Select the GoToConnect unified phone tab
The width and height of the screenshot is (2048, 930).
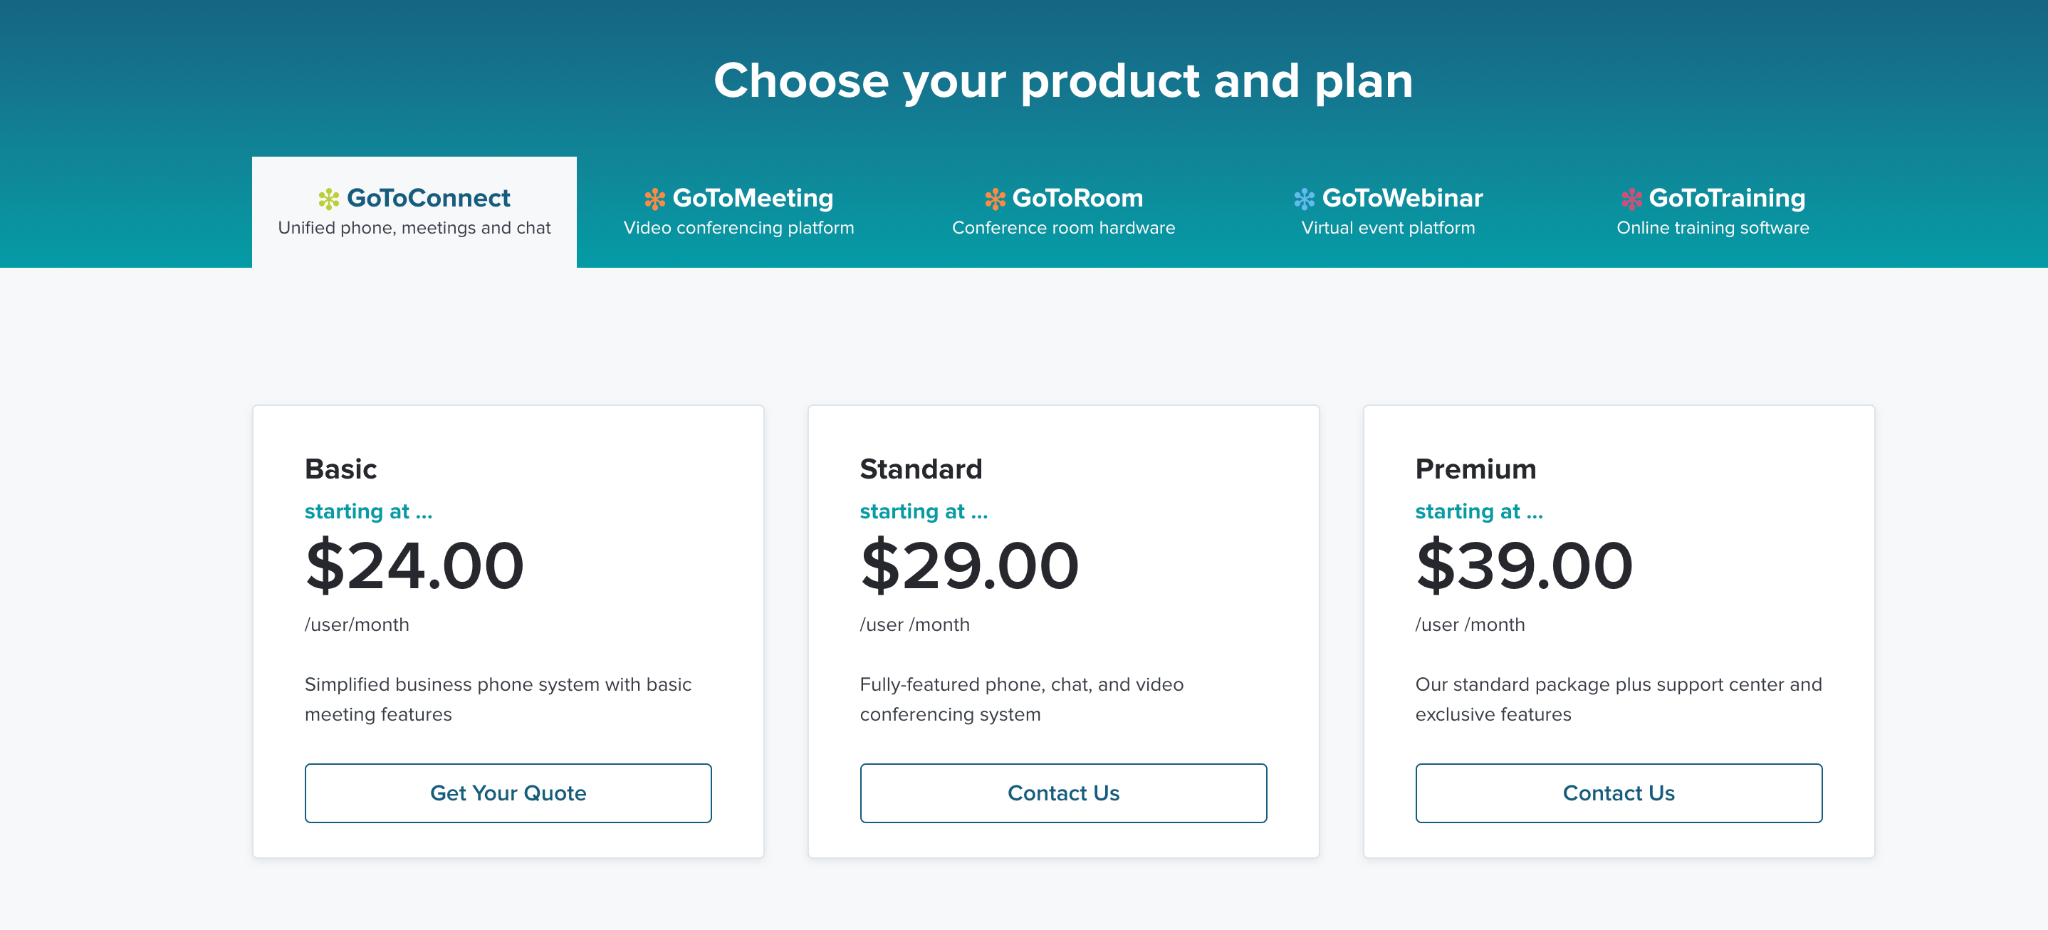(414, 212)
